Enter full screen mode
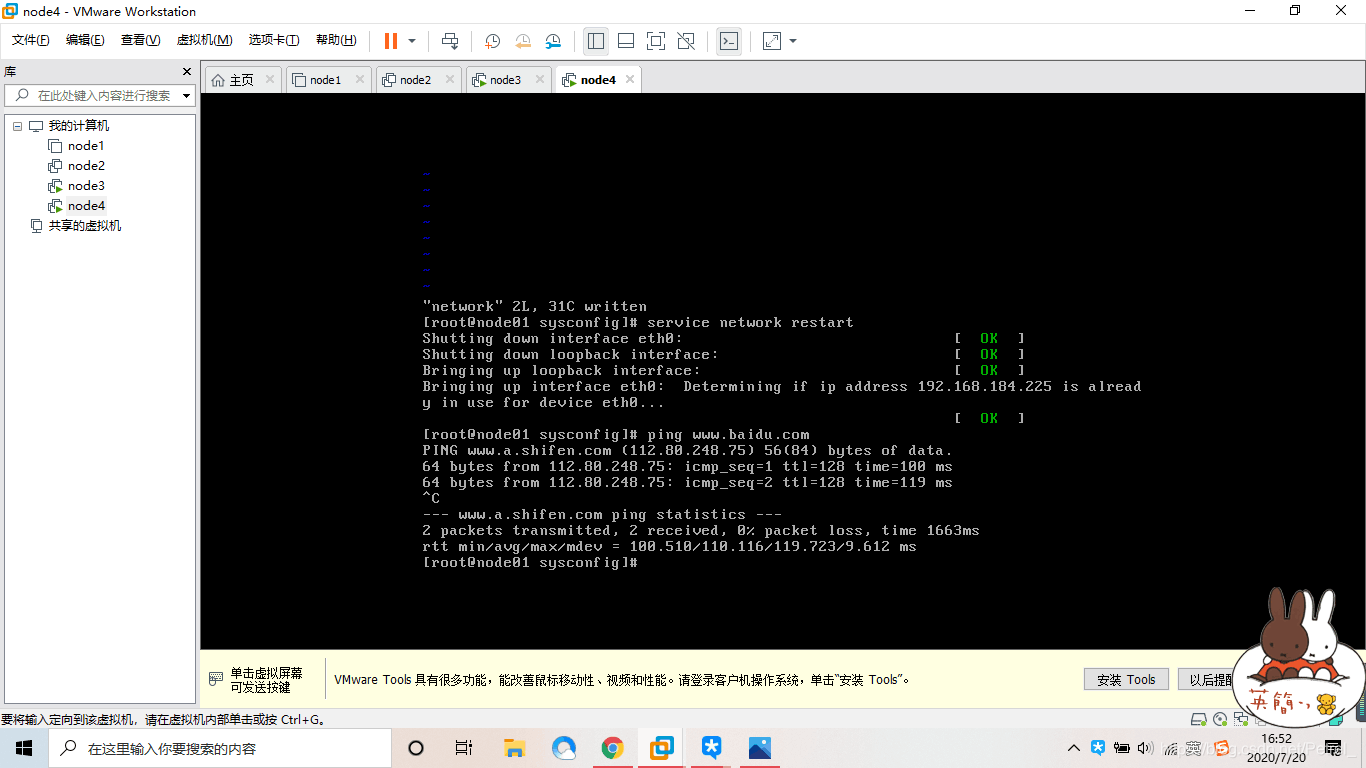Image resolution: width=1366 pixels, height=768 pixels. click(656, 41)
